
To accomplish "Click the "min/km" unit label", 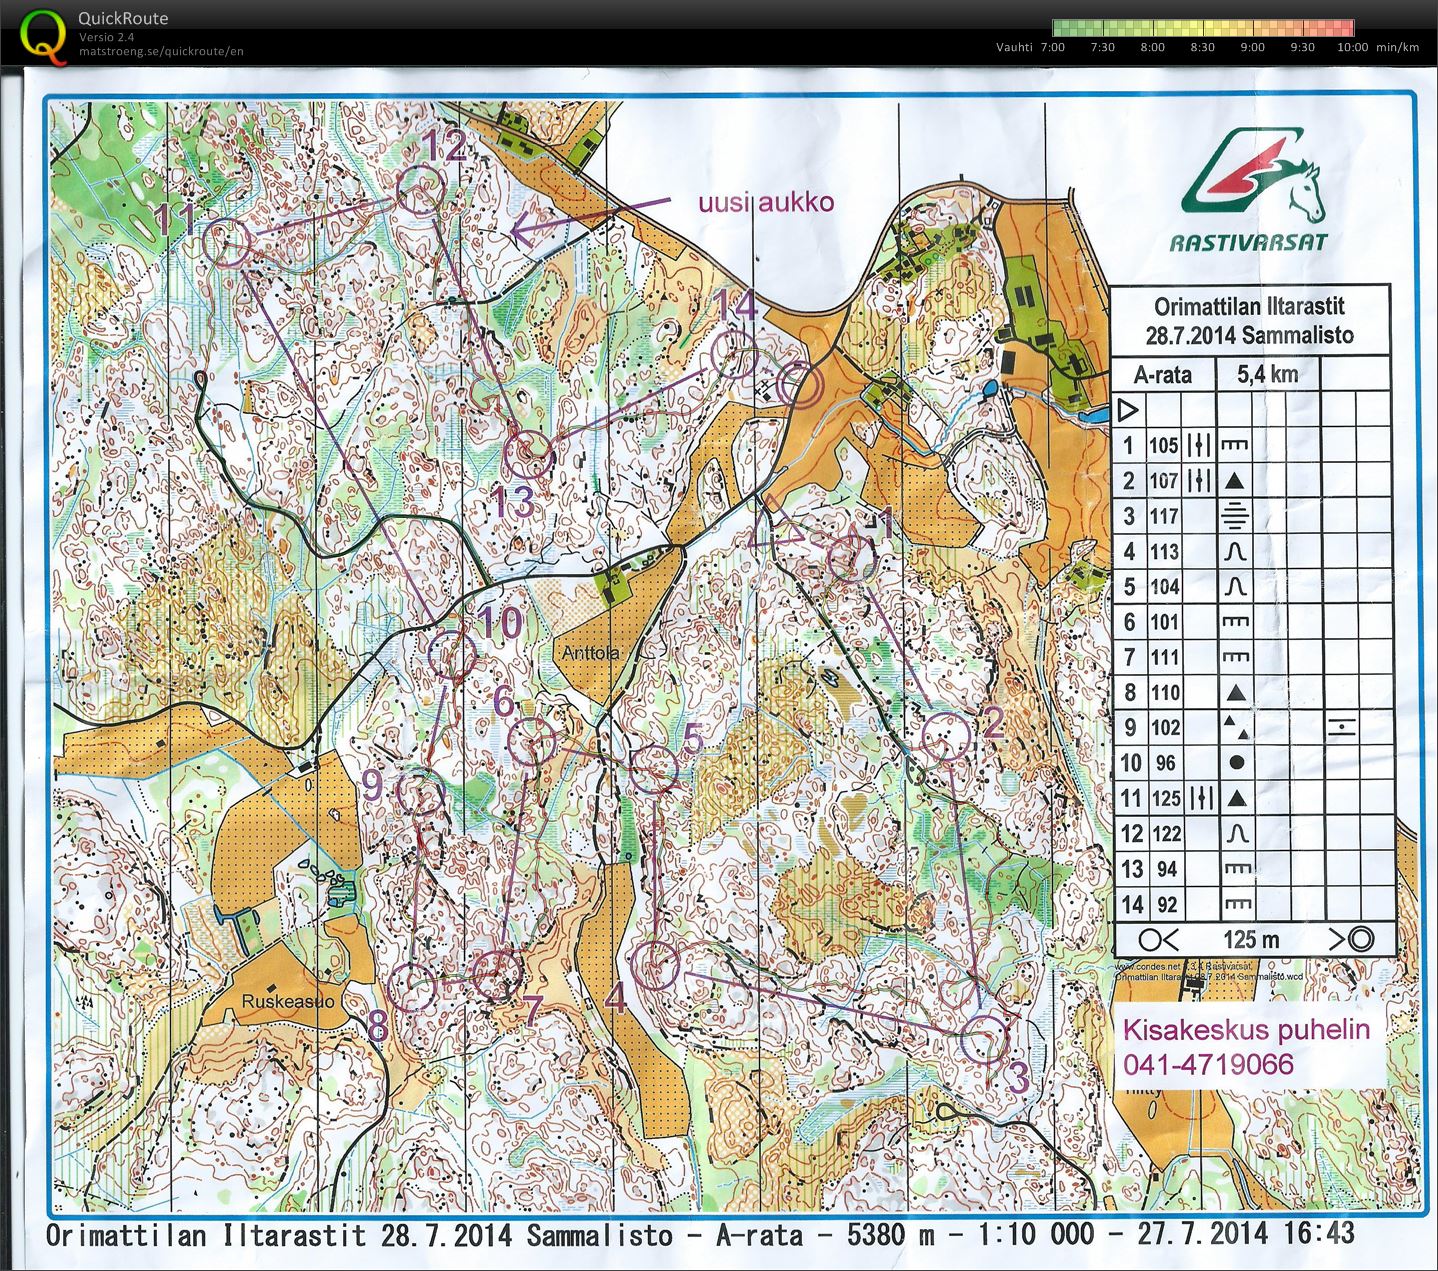I will 1398,47.
